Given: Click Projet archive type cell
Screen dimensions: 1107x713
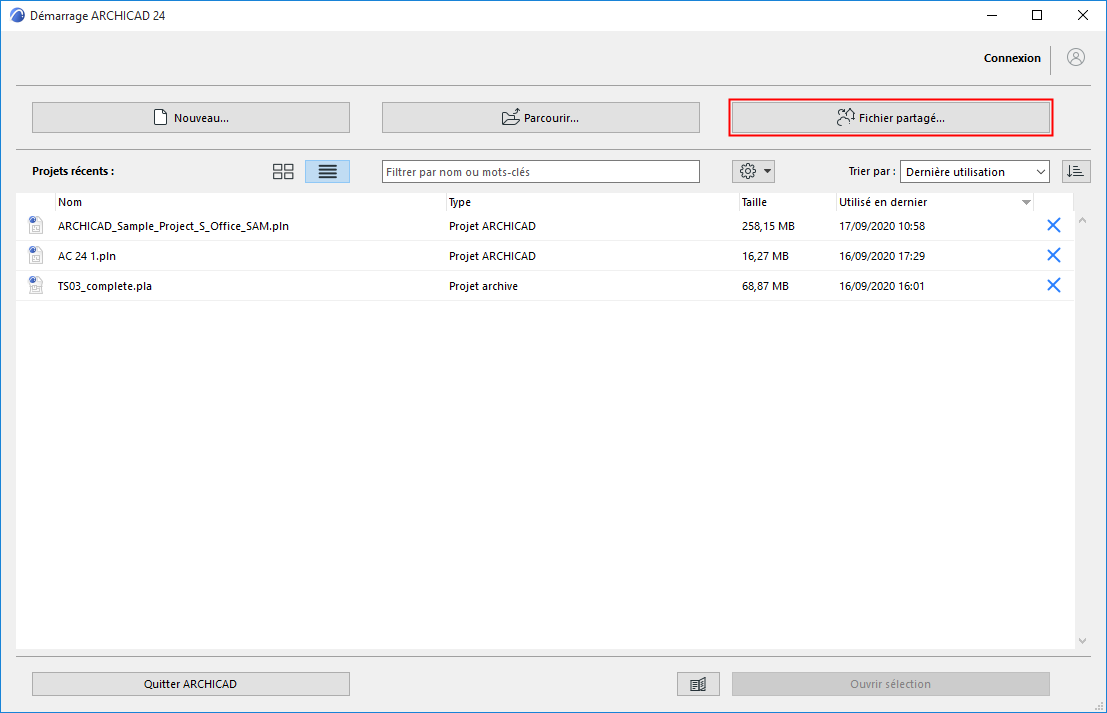Looking at the screenshot, I should (x=484, y=287).
